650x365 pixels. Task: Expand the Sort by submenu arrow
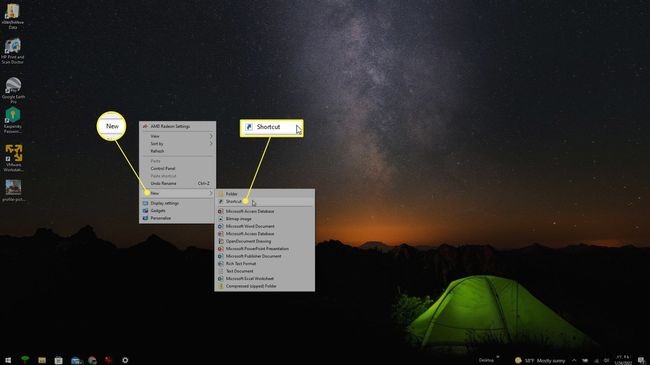click(211, 144)
